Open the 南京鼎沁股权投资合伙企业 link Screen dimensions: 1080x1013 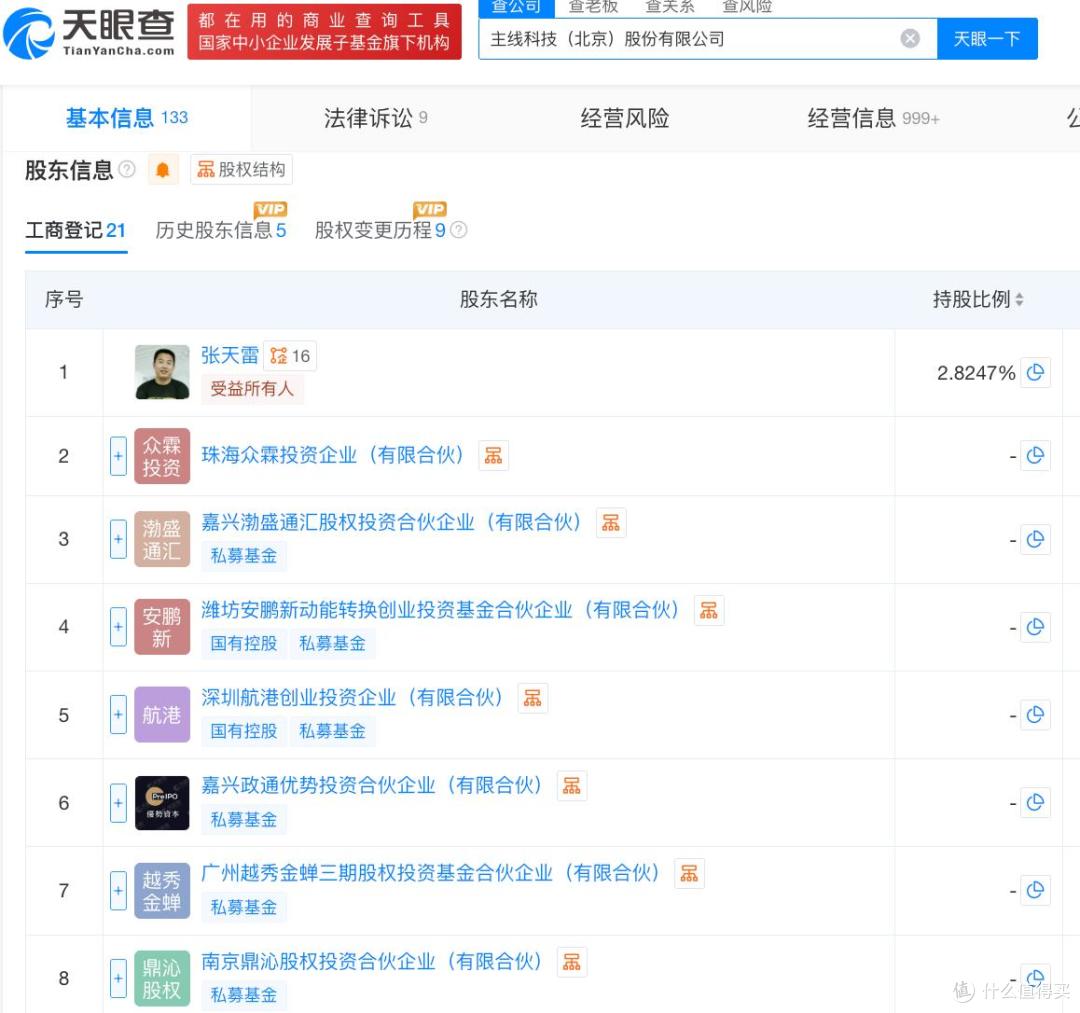372,961
